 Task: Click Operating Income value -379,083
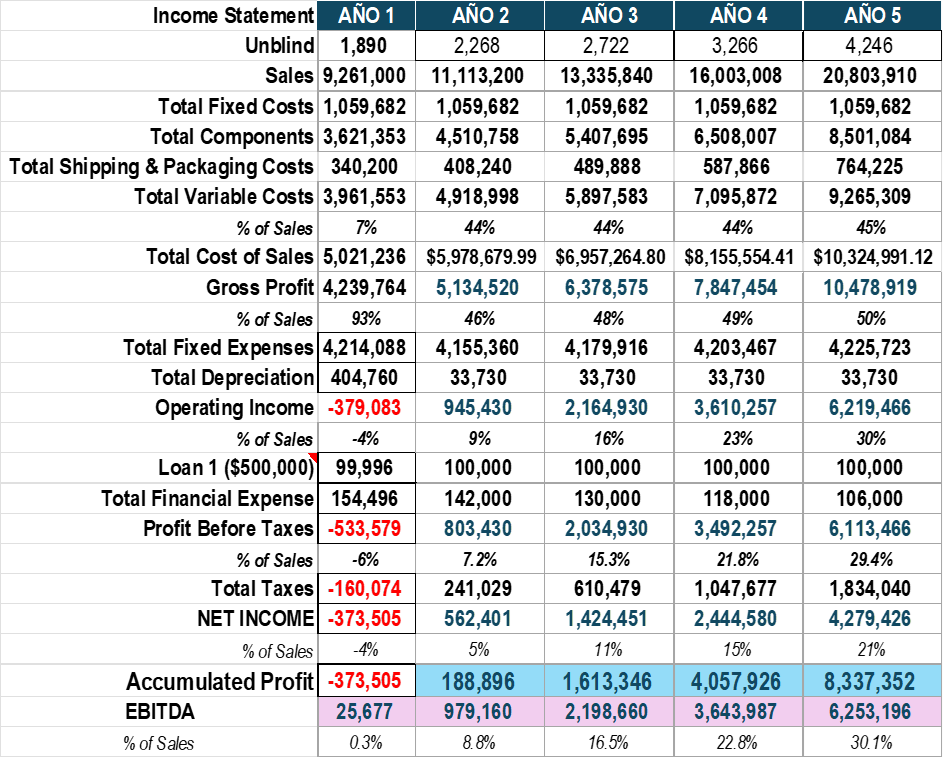364,408
